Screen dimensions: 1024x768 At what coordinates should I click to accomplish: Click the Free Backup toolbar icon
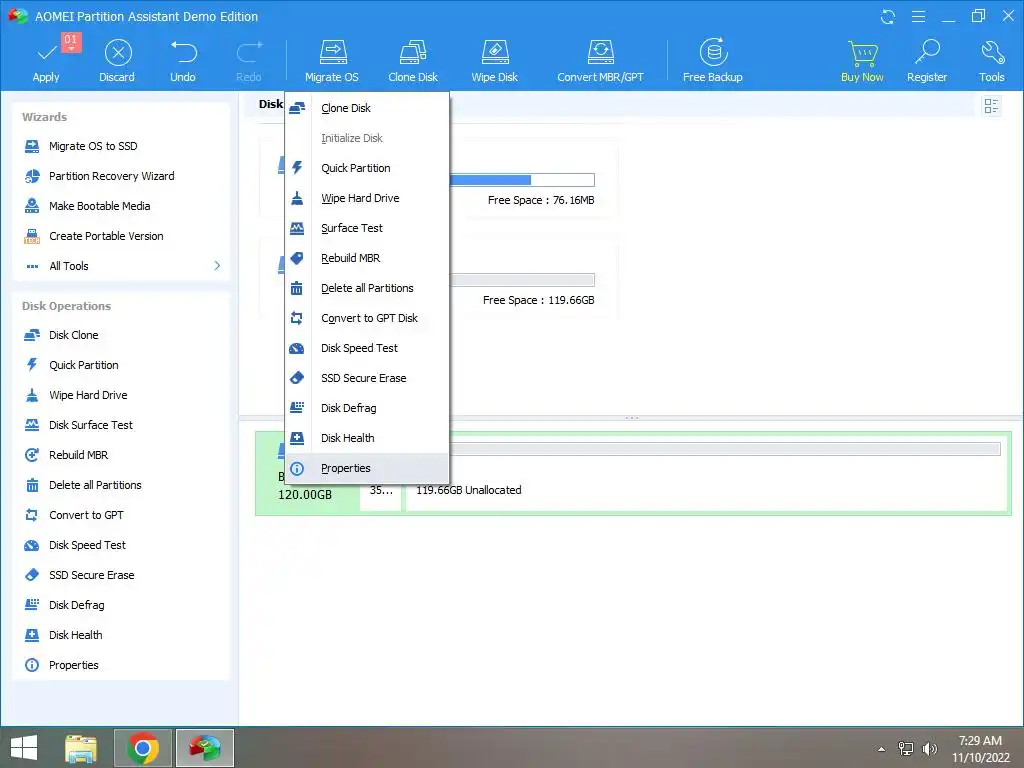coord(713,52)
